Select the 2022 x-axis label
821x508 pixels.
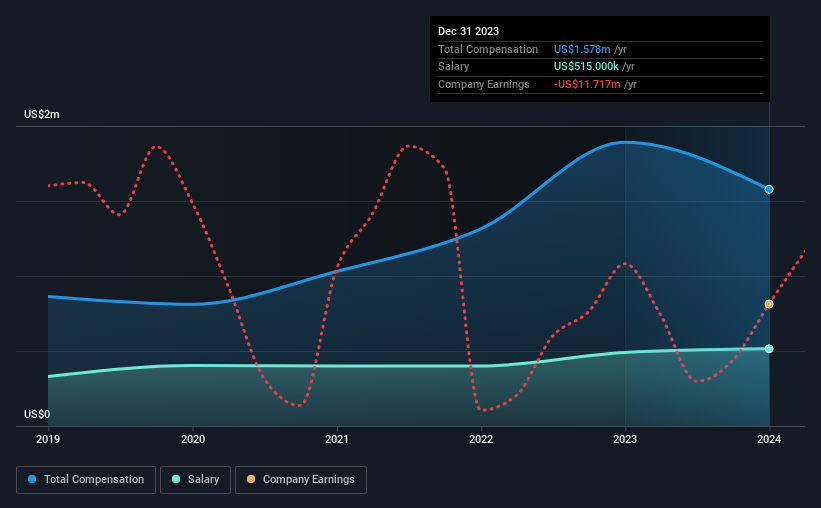tap(481, 439)
